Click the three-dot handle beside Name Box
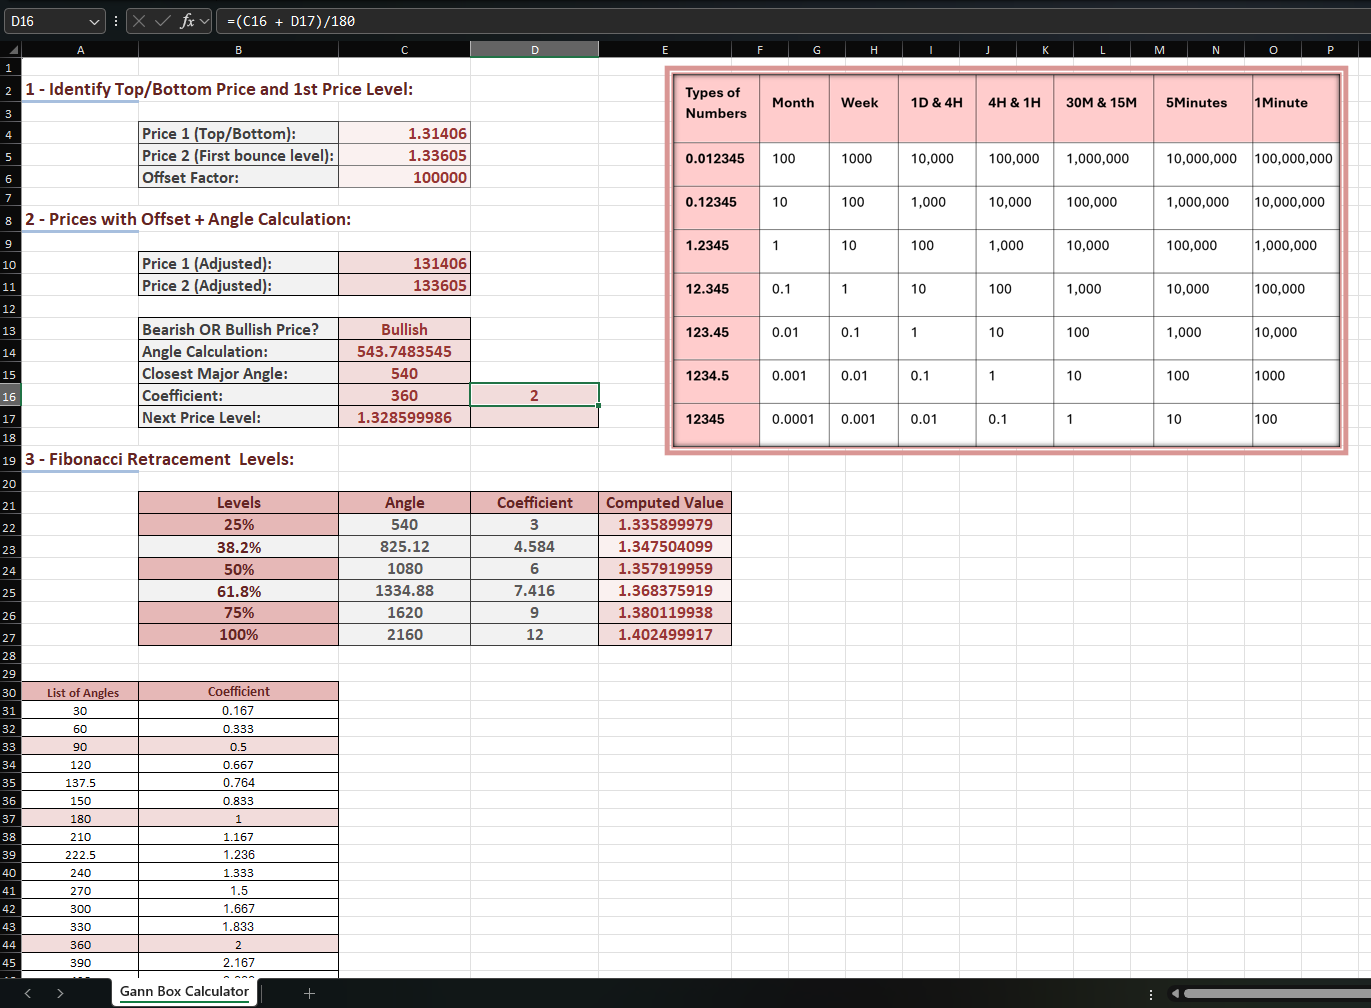Screen dimensions: 1371x1008 tap(116, 21)
